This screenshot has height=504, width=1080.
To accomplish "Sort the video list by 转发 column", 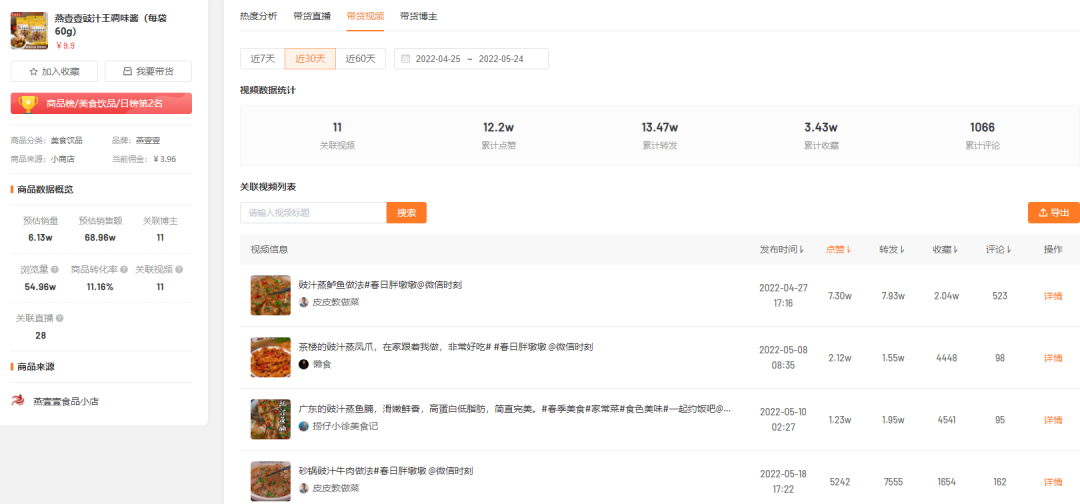I will (x=891, y=250).
